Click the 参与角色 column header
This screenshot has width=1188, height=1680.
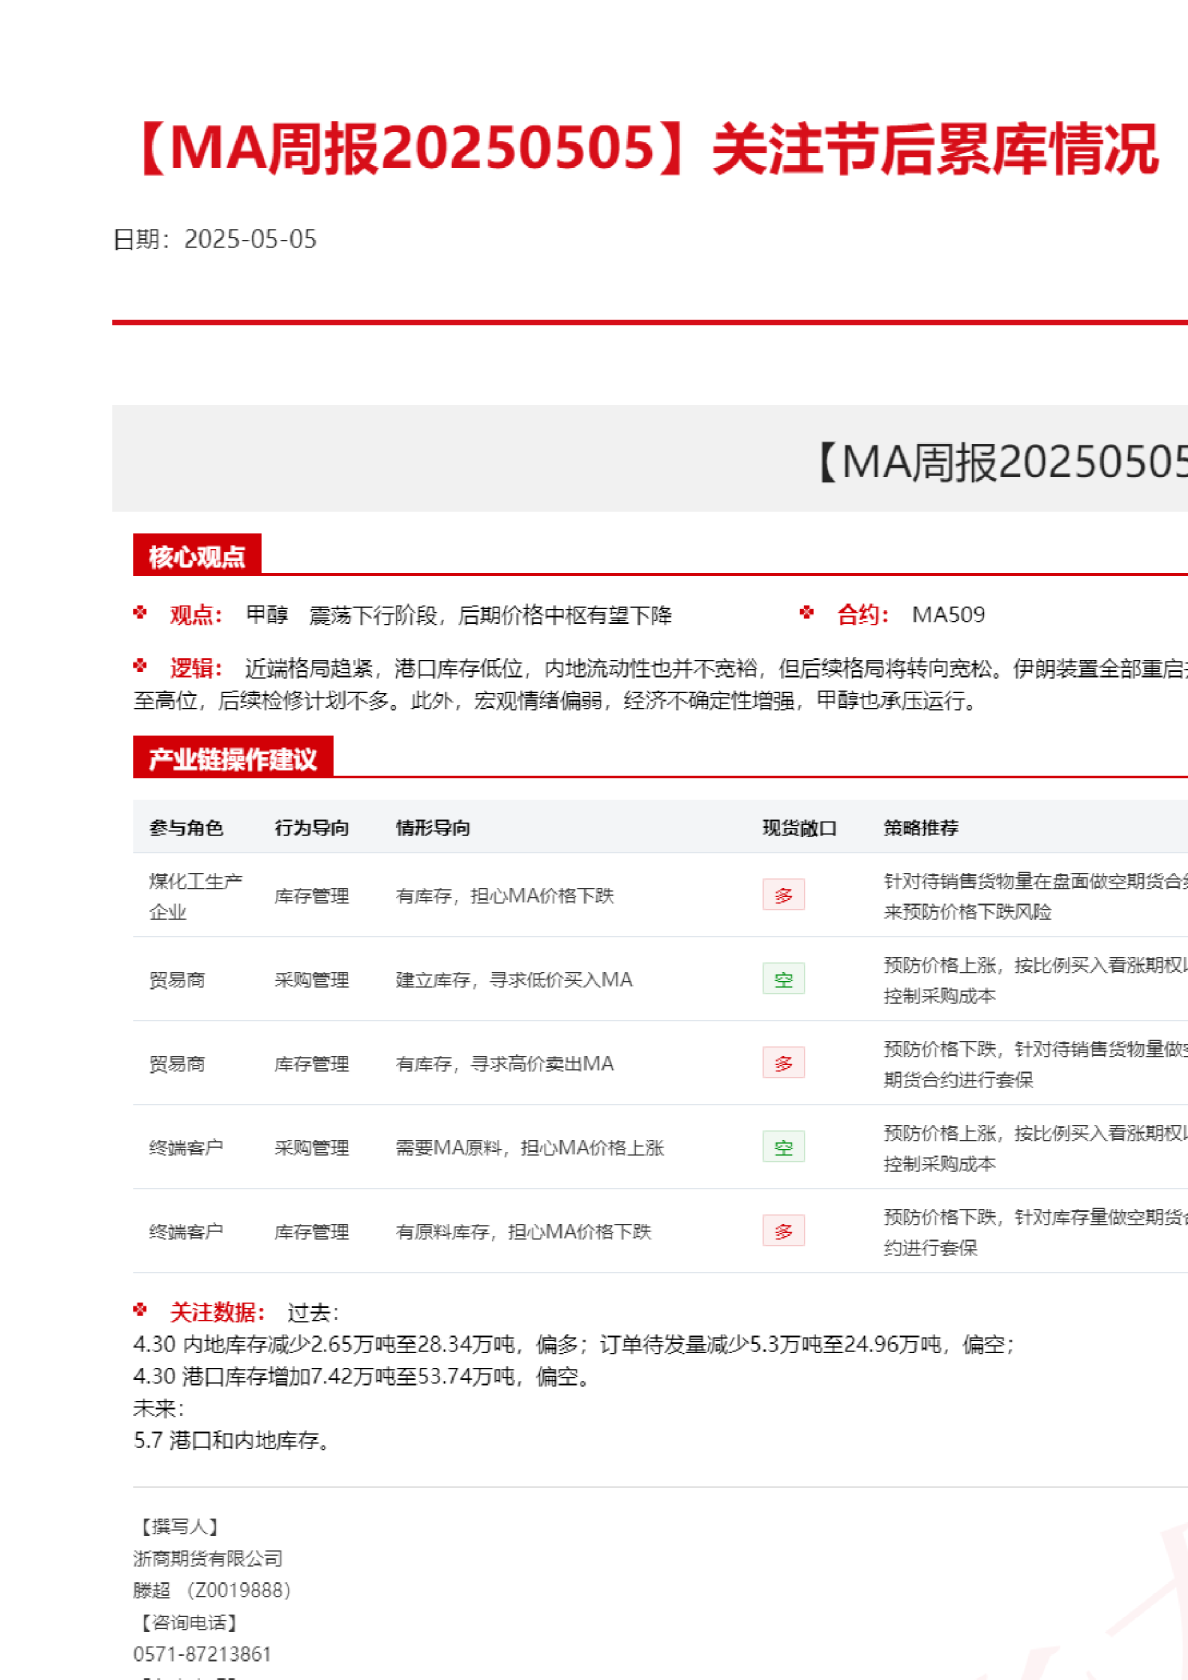[186, 828]
